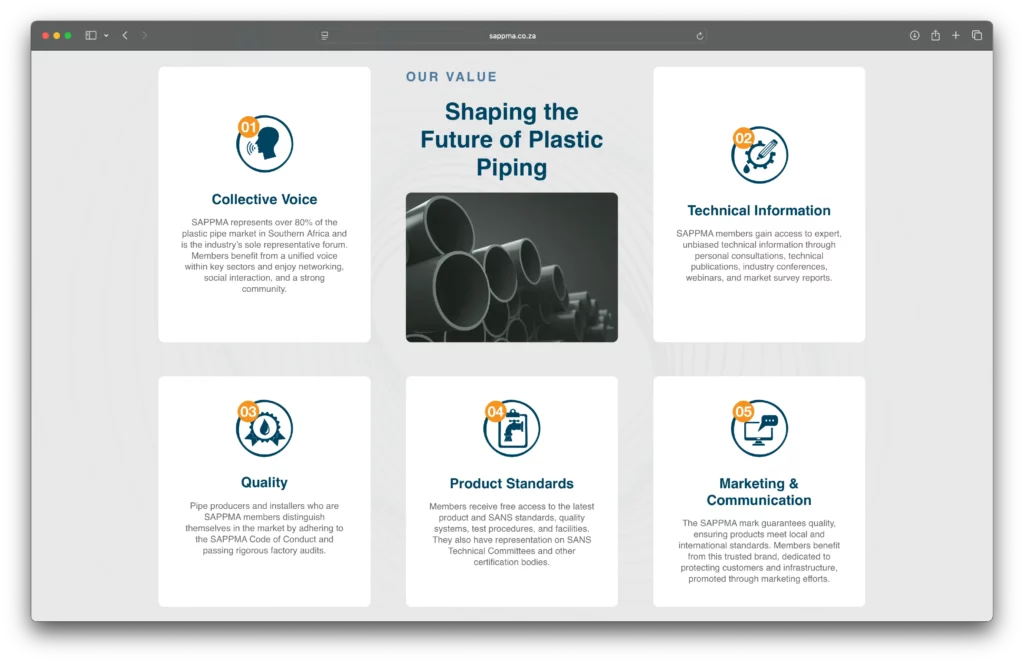Screen dimensions: 1024x663
Task: Click the page reader icon in address bar
Action: pos(325,36)
